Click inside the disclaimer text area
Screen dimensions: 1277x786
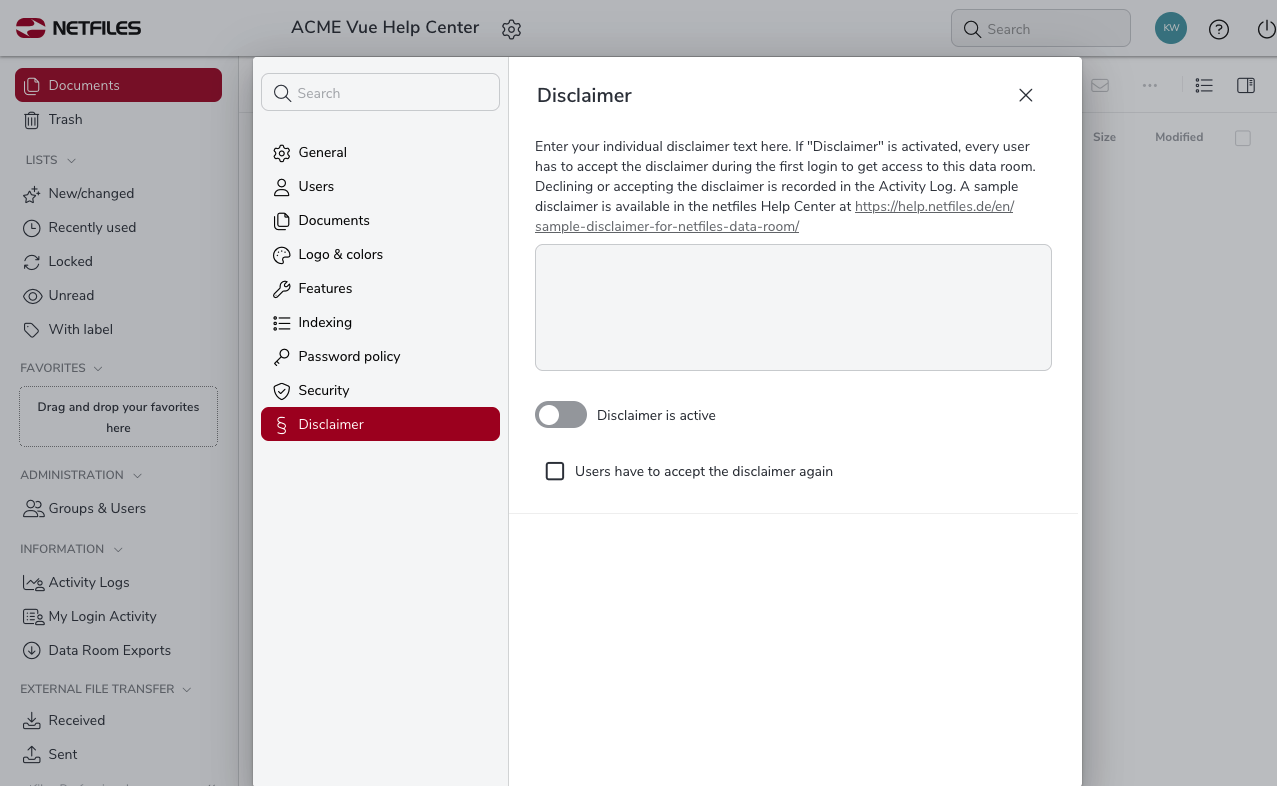(x=793, y=307)
